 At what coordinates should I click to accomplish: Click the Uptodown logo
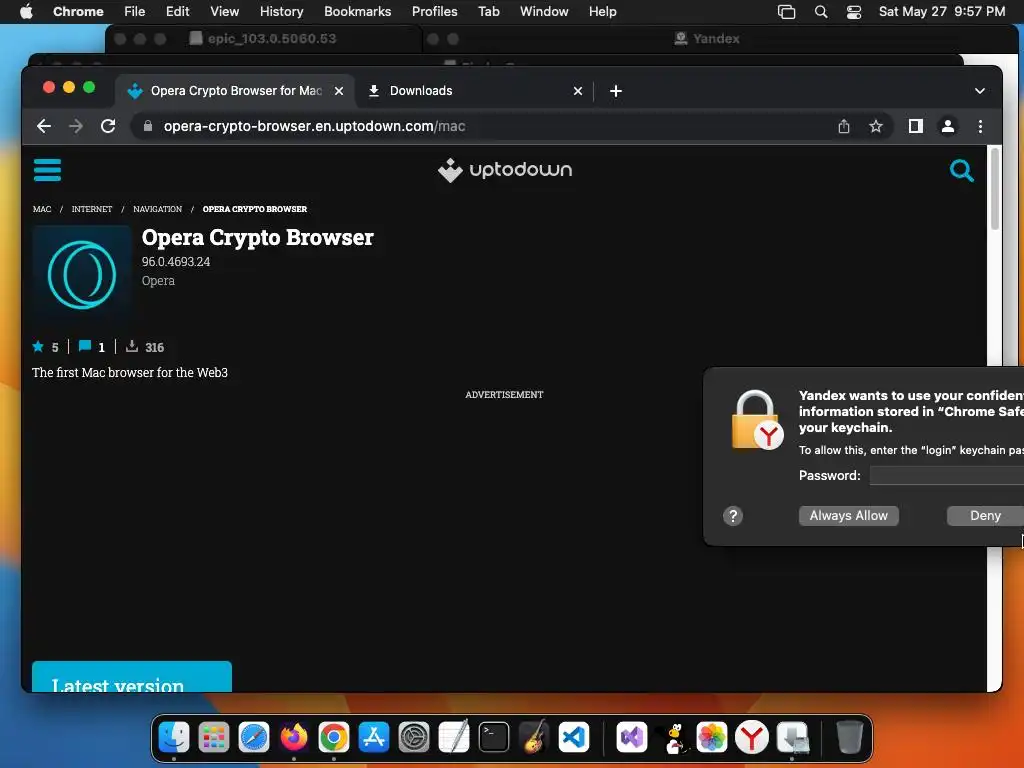505,170
